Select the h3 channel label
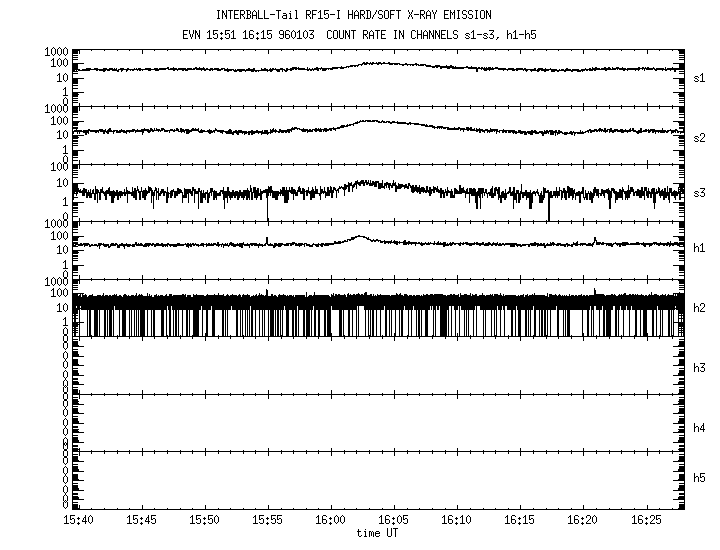Viewport: 720px width, 550px height. click(700, 369)
